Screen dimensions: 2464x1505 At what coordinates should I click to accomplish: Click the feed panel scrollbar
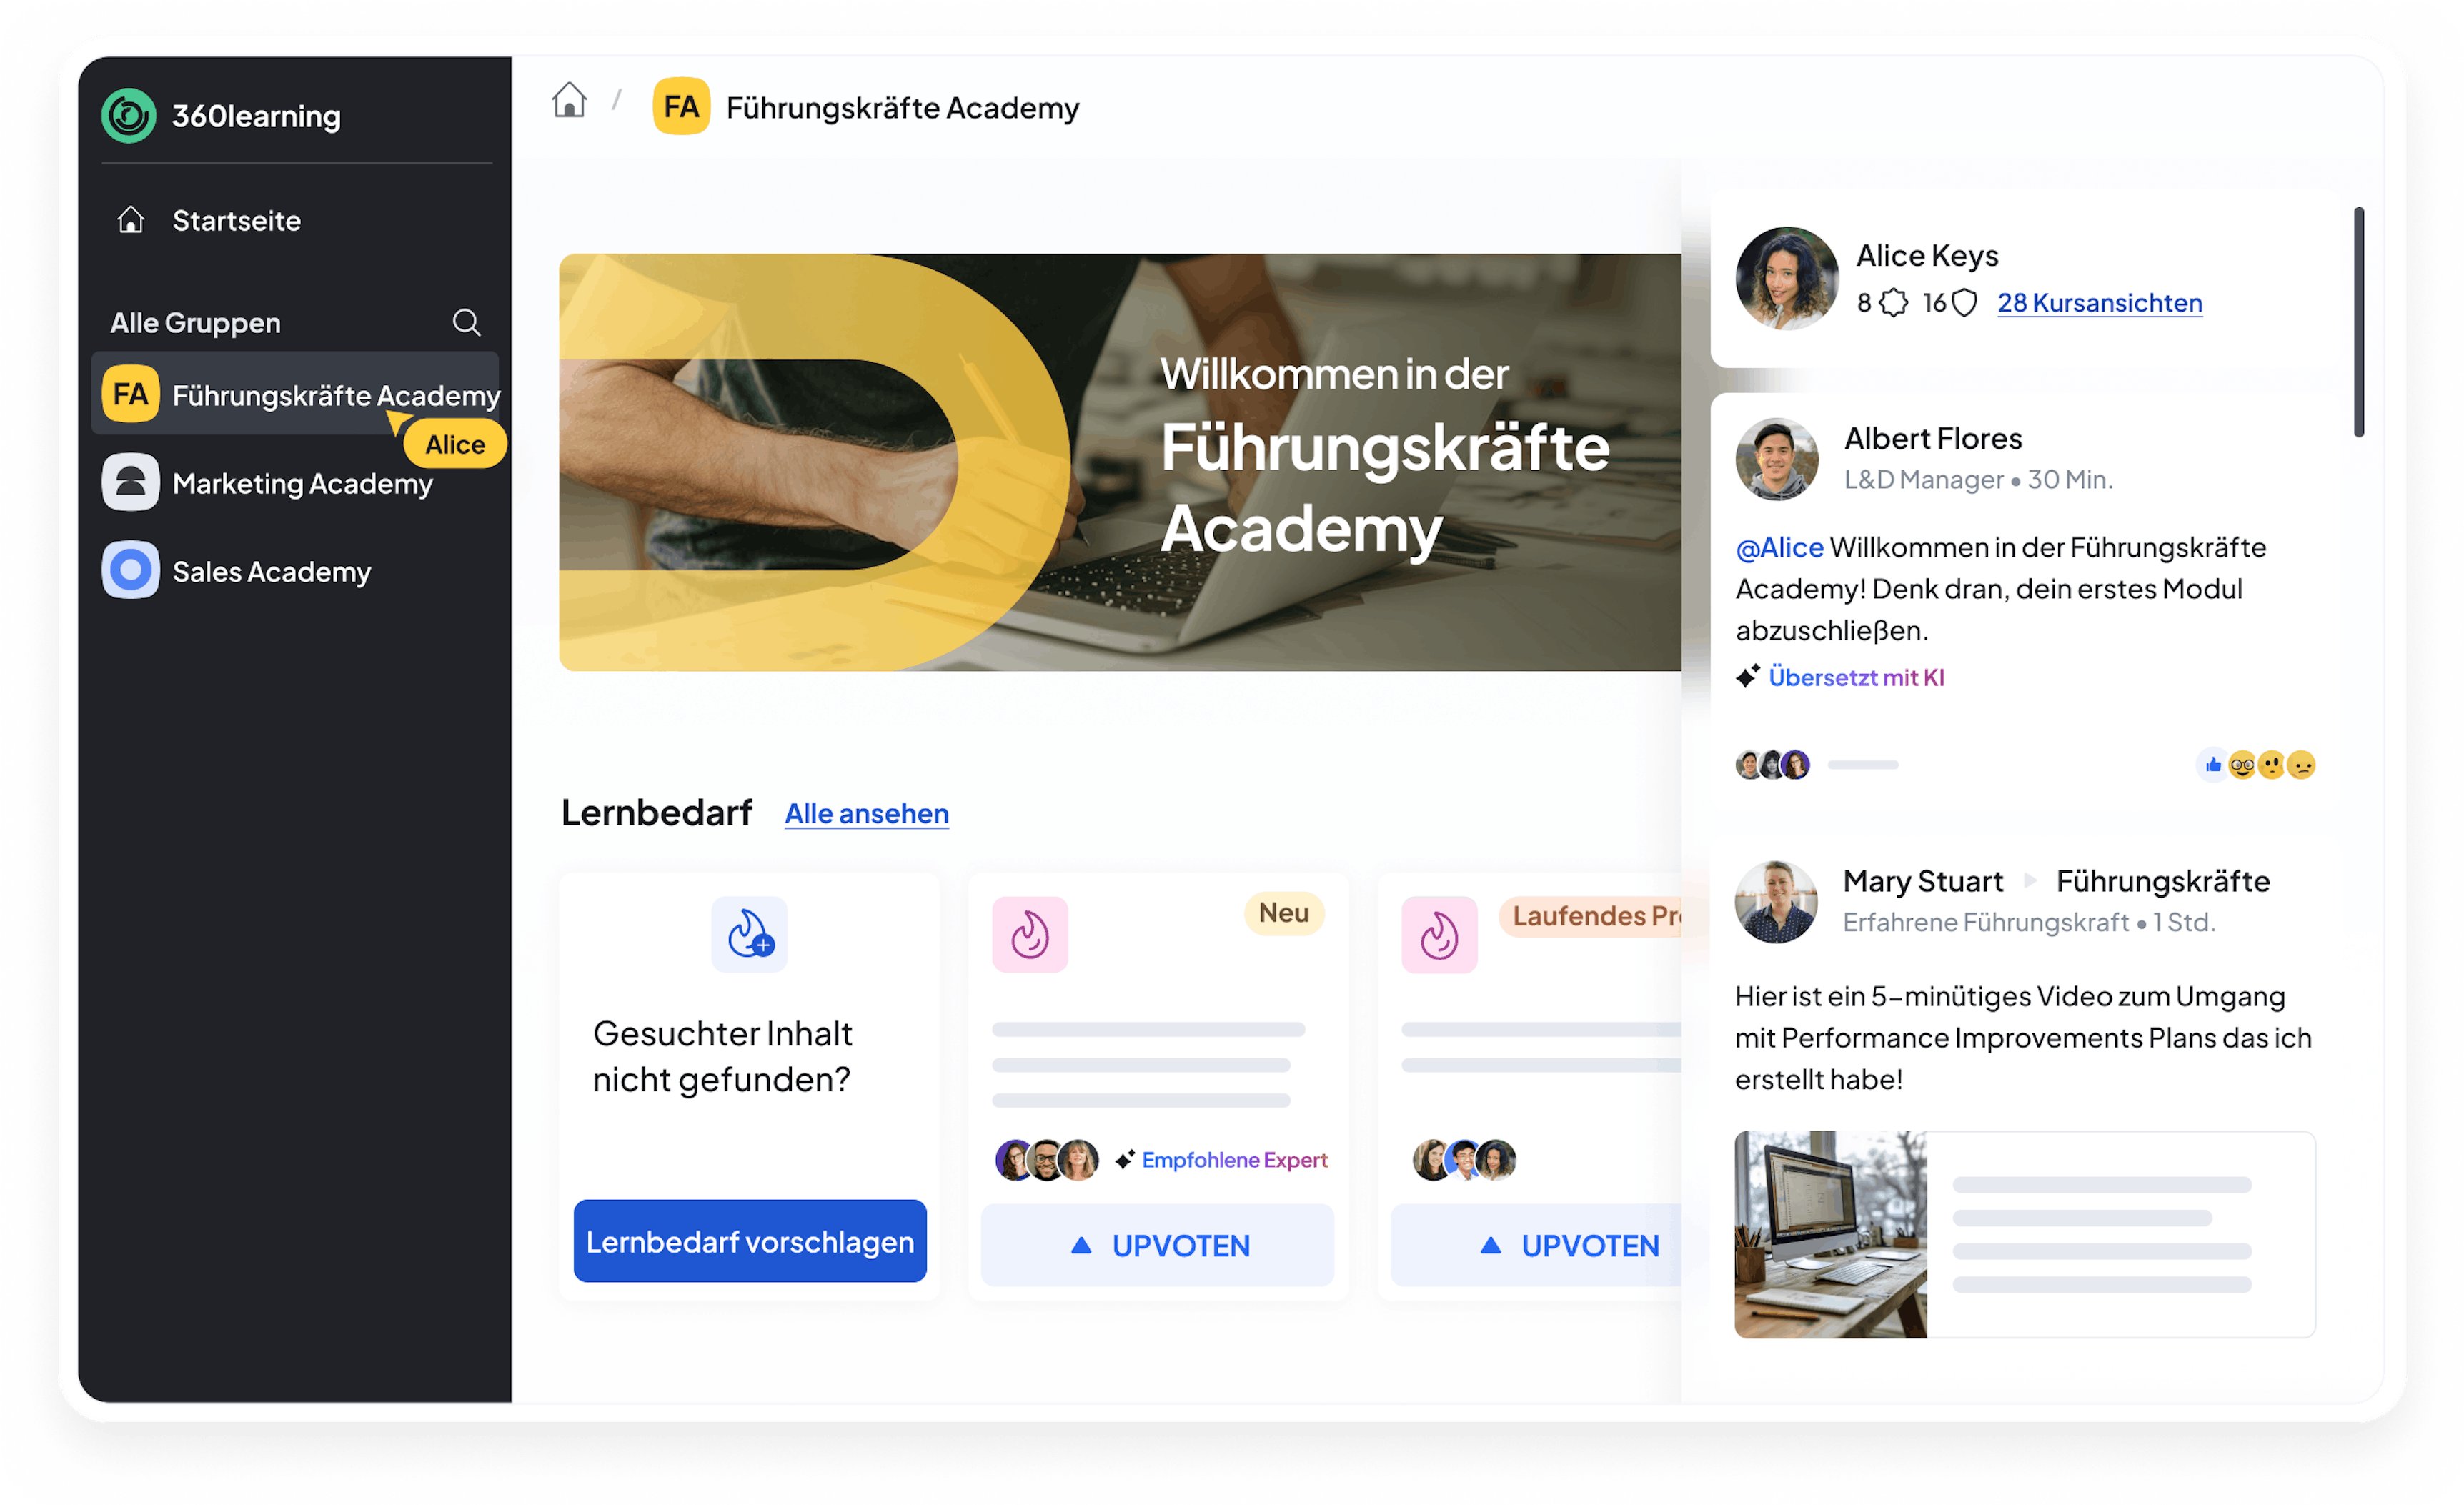coord(2359,322)
